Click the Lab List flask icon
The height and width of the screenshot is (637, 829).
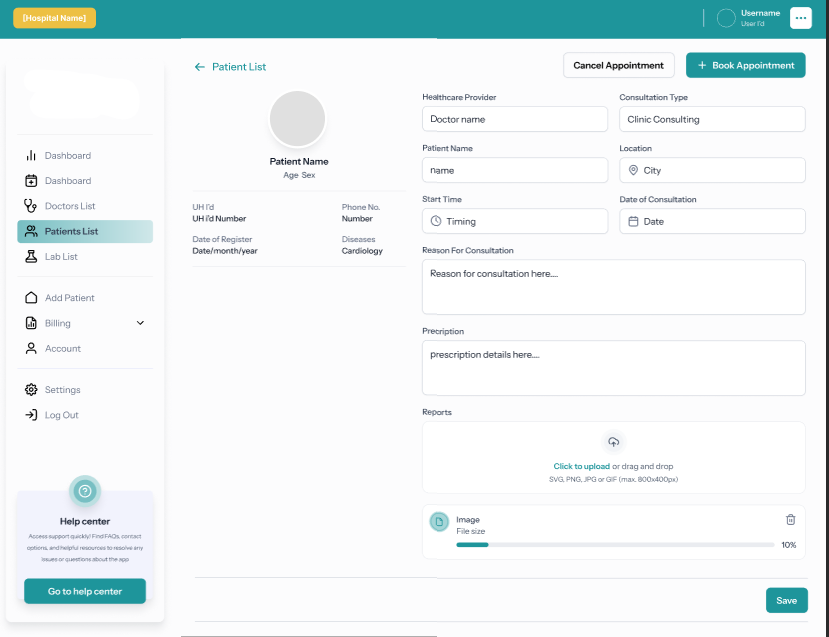(x=31, y=257)
